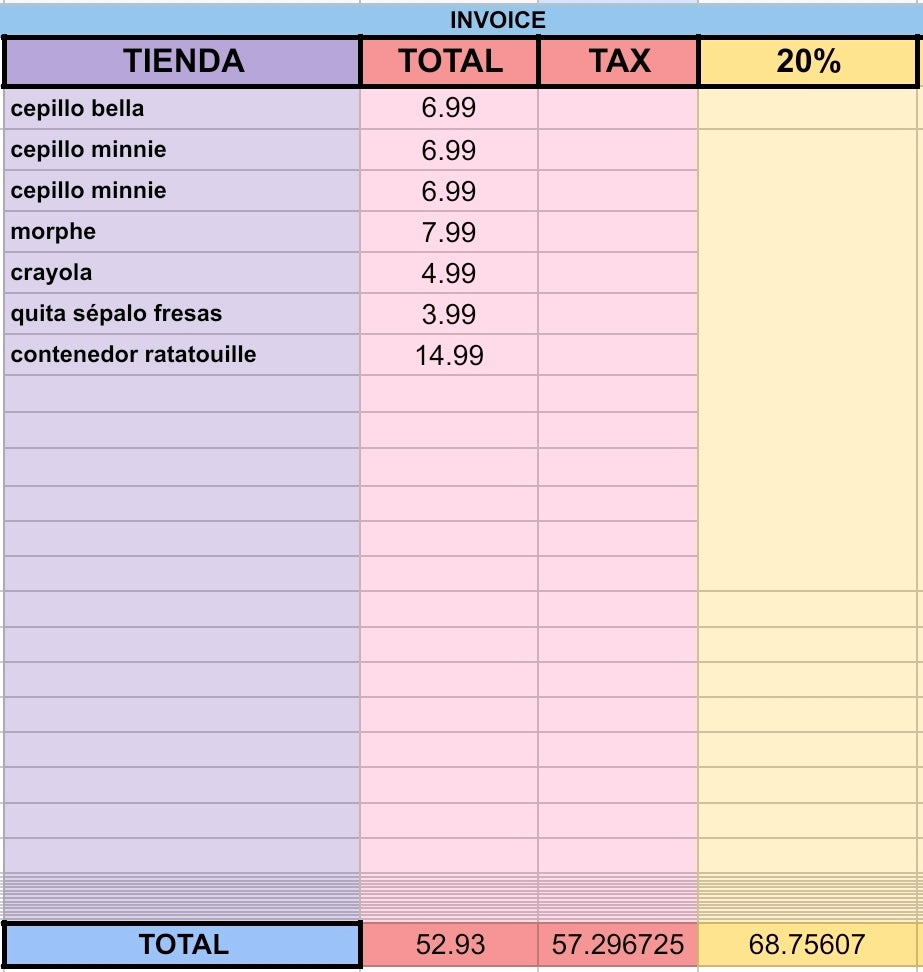Select the 52.93 sum cell
923x972 pixels.
point(449,944)
